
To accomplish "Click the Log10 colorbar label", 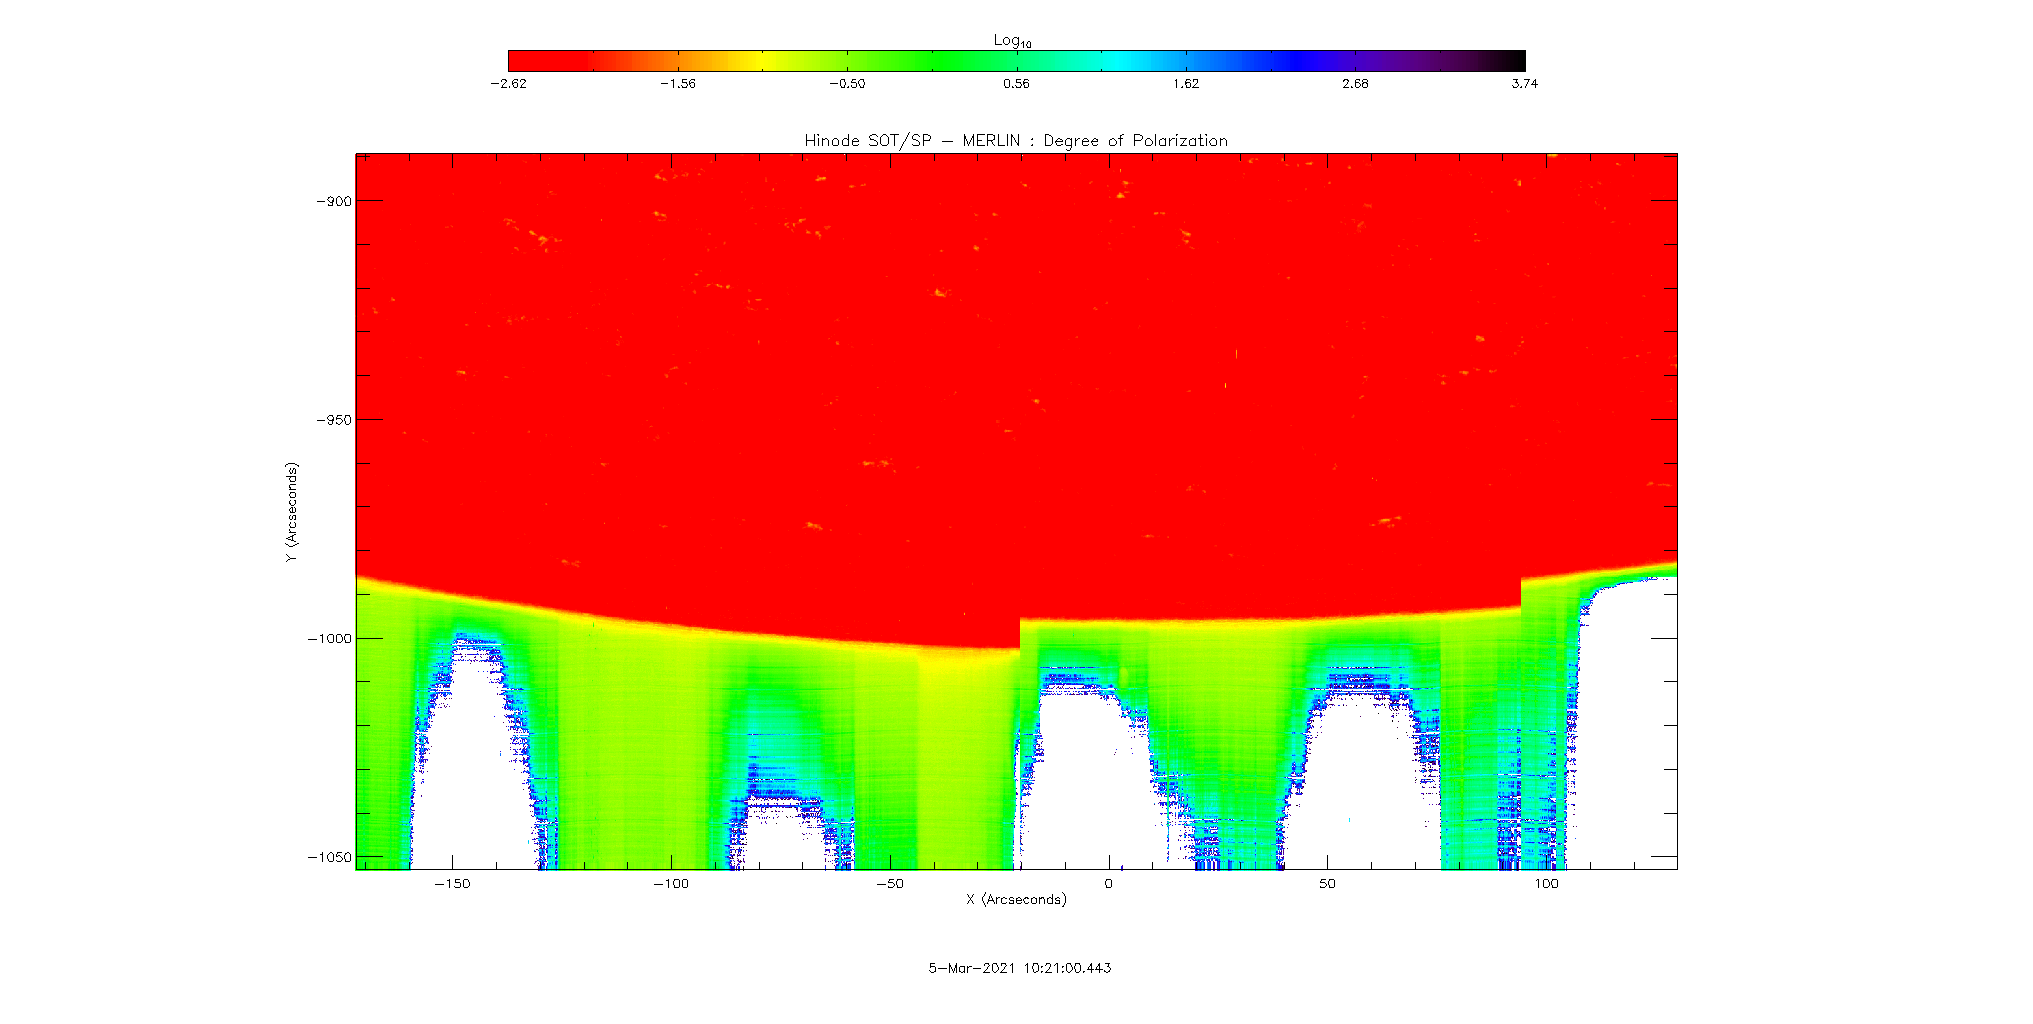I will coord(1012,40).
